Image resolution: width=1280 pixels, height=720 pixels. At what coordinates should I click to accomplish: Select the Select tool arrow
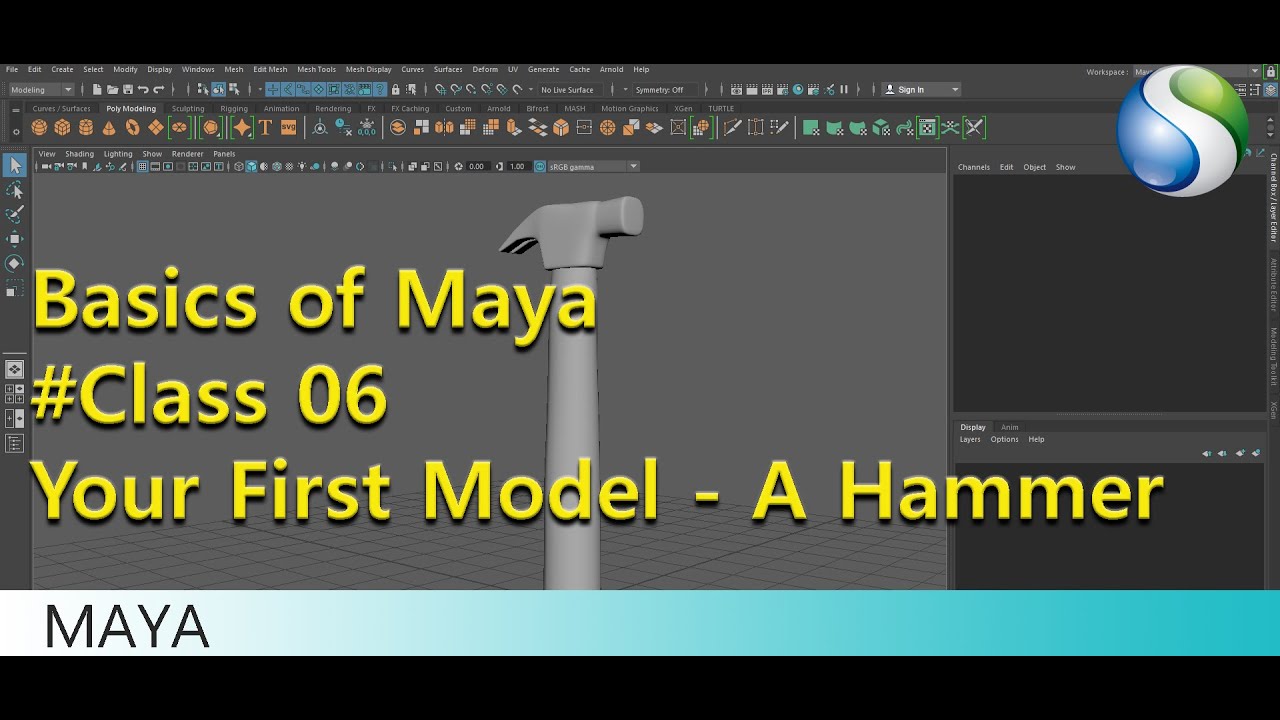(x=14, y=165)
